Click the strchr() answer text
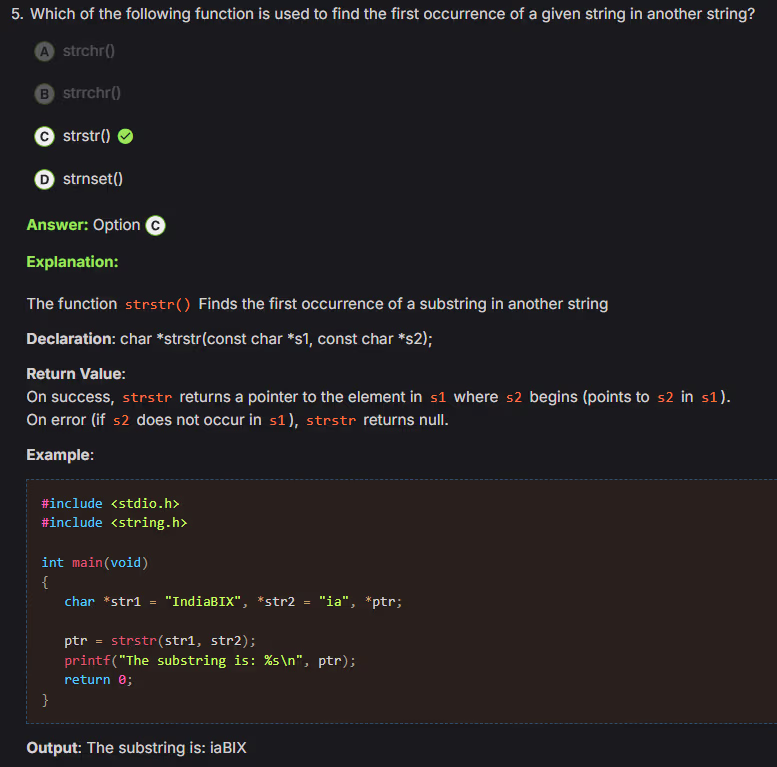Image resolution: width=777 pixels, height=767 pixels. coord(89,51)
